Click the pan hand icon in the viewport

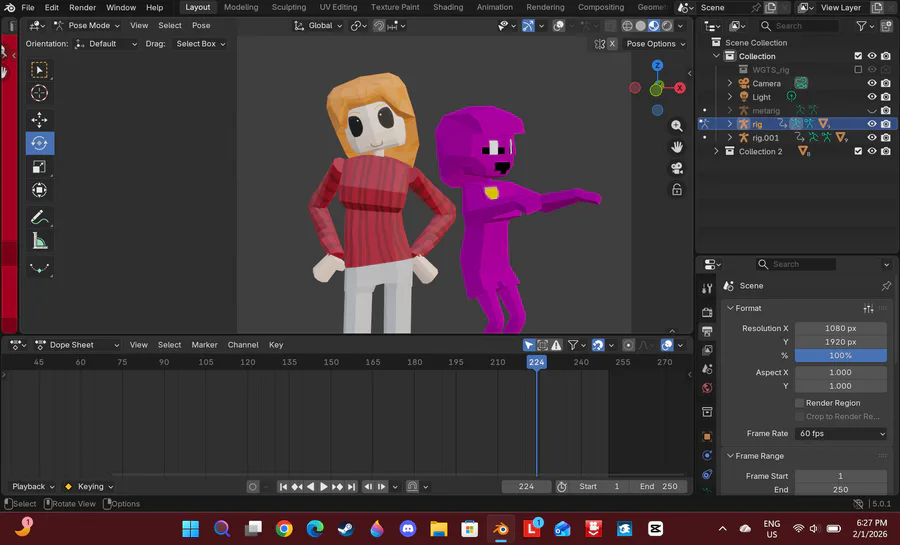point(677,146)
